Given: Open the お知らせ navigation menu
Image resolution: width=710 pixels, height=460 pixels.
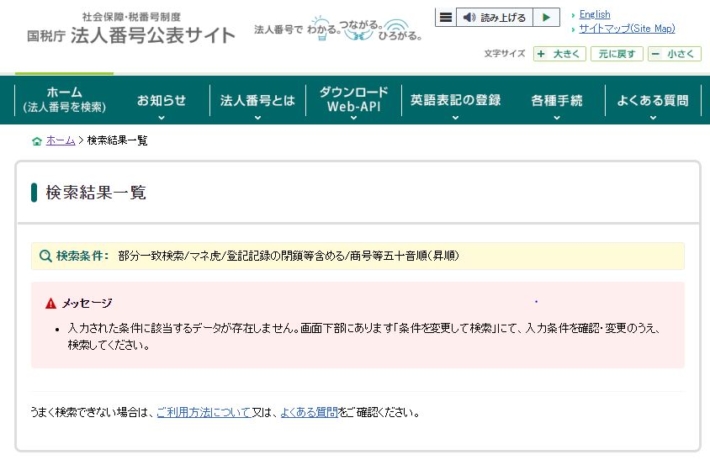Looking at the screenshot, I should (162, 100).
